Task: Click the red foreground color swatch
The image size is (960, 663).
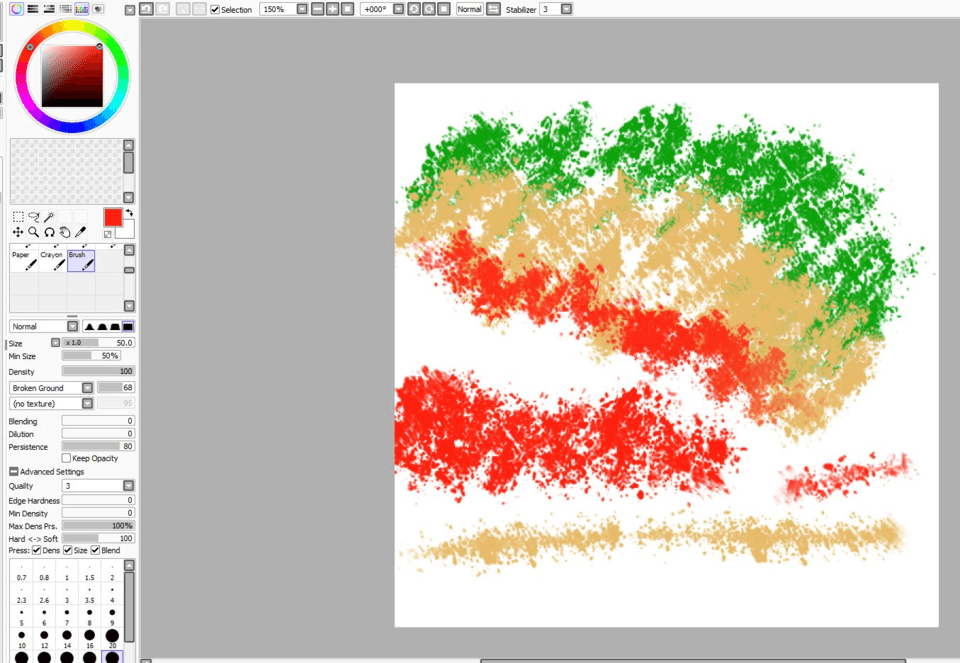Action: coord(113,217)
